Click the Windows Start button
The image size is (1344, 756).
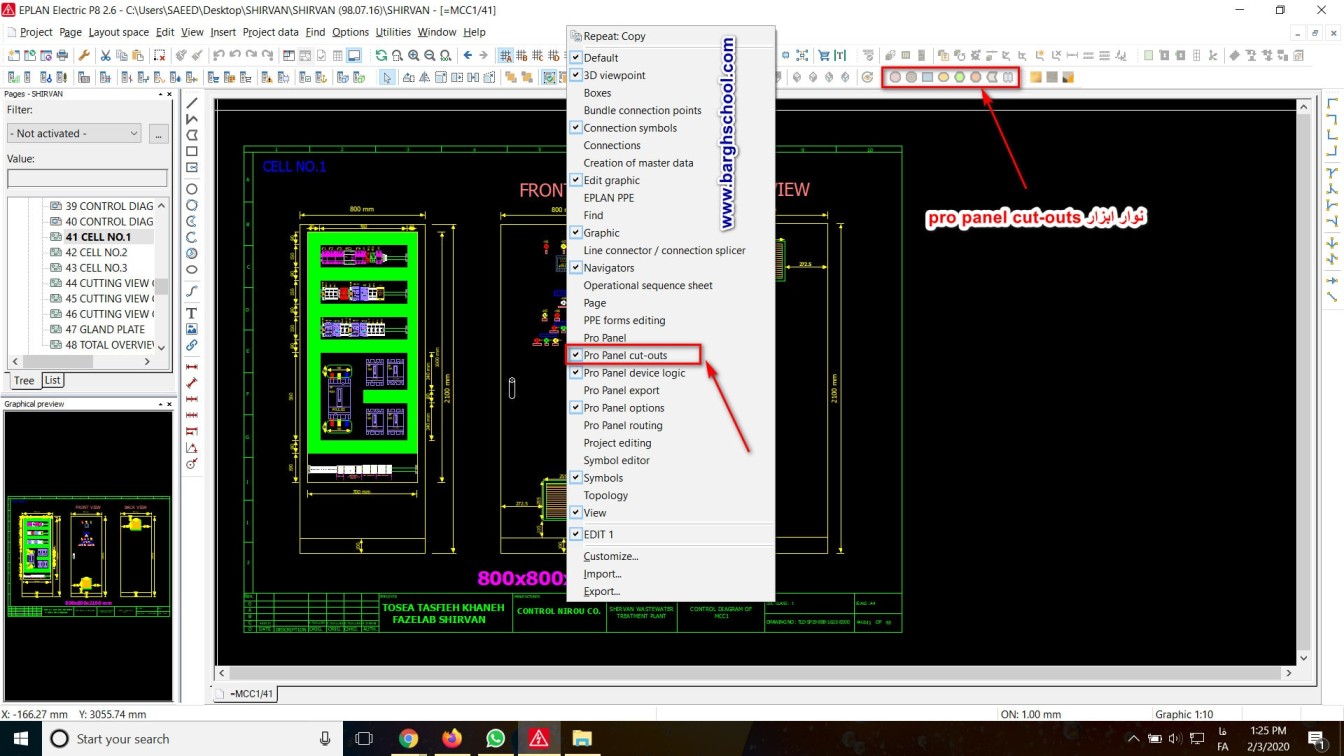pos(20,739)
